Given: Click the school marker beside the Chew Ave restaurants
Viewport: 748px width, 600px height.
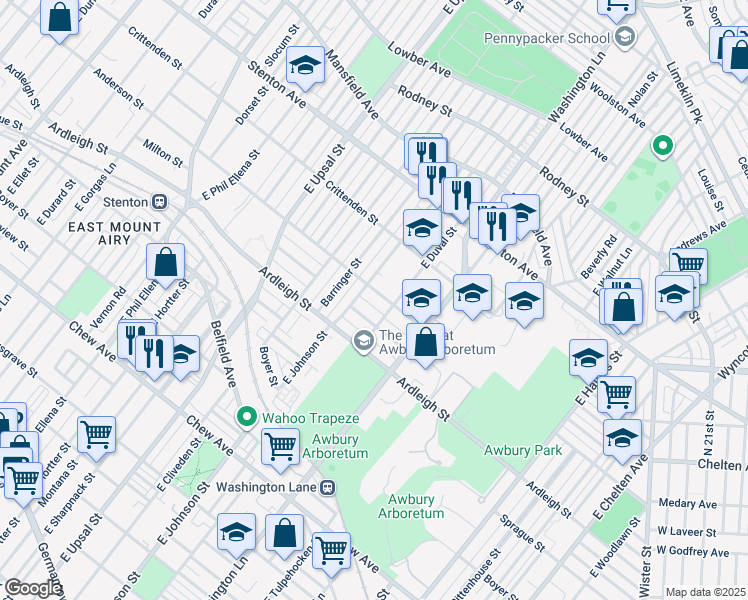Looking at the screenshot, I should click(x=186, y=357).
